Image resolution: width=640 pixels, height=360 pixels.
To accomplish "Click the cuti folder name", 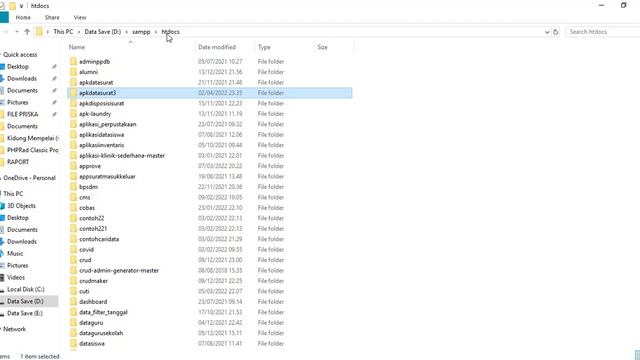I will pos(84,291).
